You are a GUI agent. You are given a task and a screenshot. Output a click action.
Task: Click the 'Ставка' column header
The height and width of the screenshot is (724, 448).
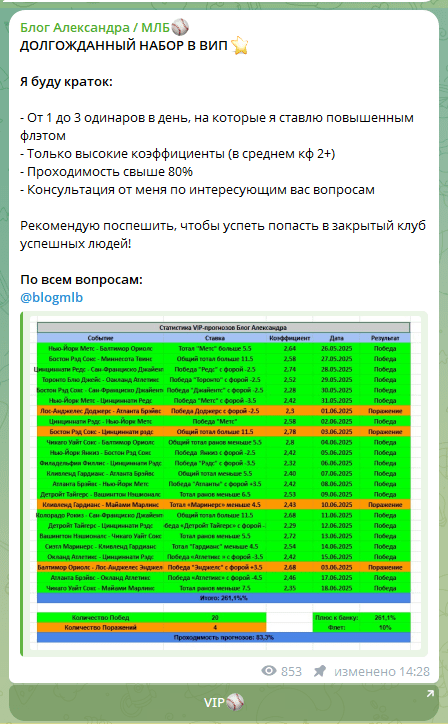(x=215, y=338)
